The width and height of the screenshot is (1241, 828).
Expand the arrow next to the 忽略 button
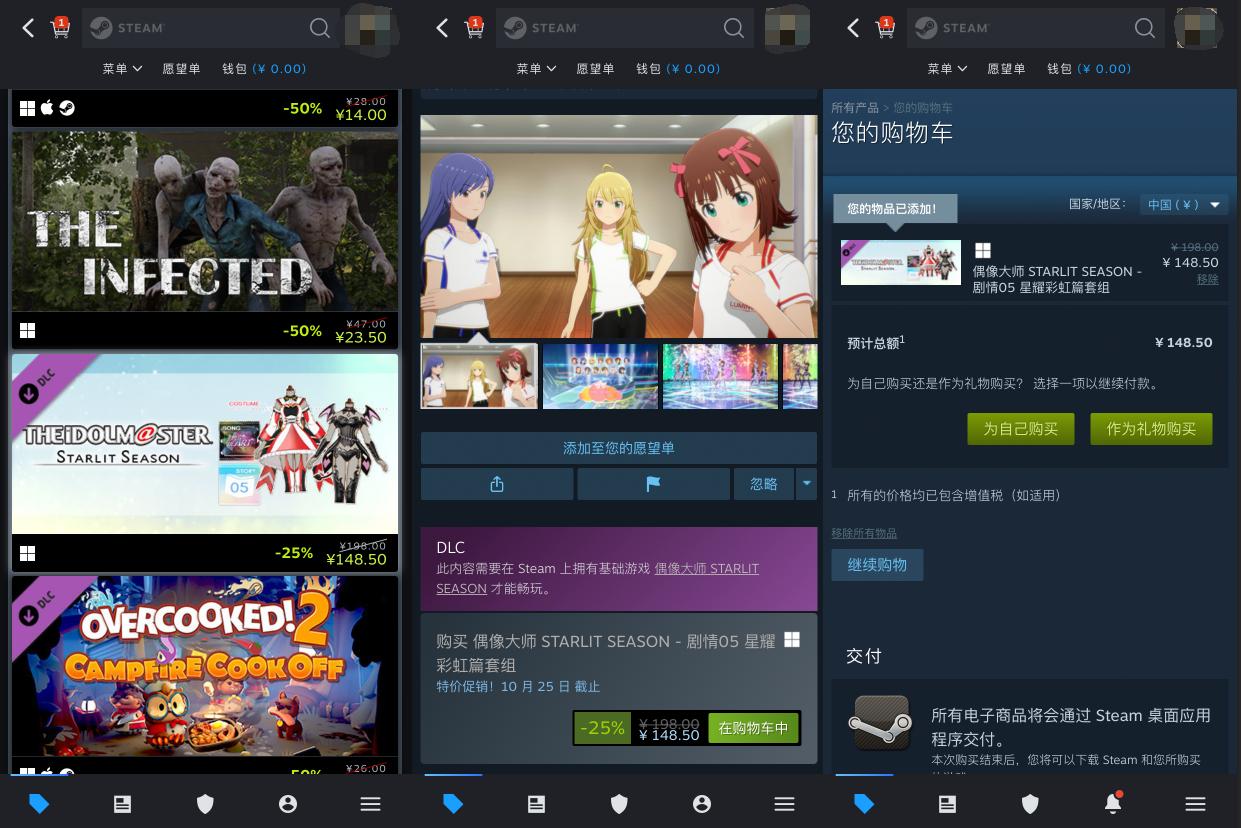pyautogui.click(x=806, y=483)
